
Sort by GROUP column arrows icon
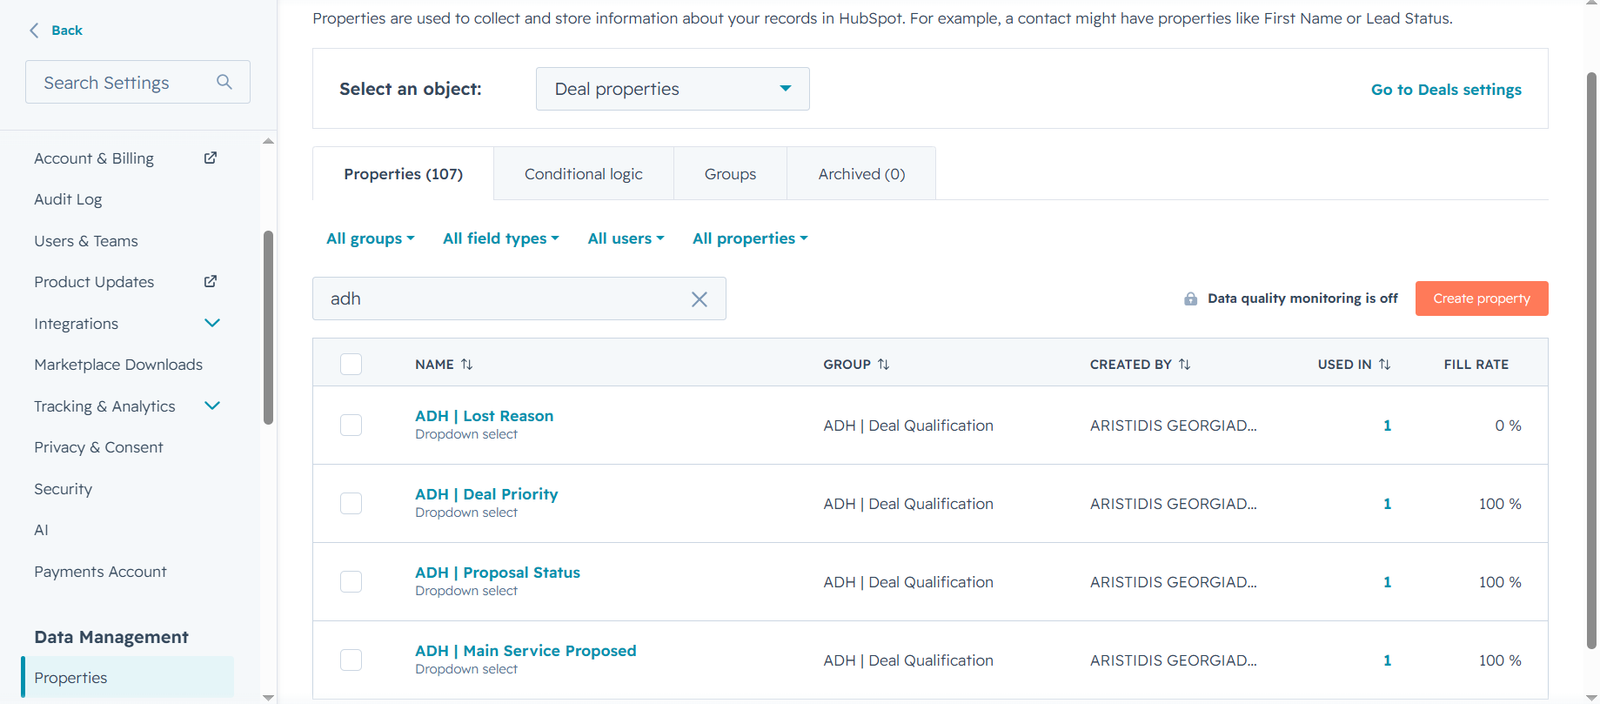[x=883, y=364]
